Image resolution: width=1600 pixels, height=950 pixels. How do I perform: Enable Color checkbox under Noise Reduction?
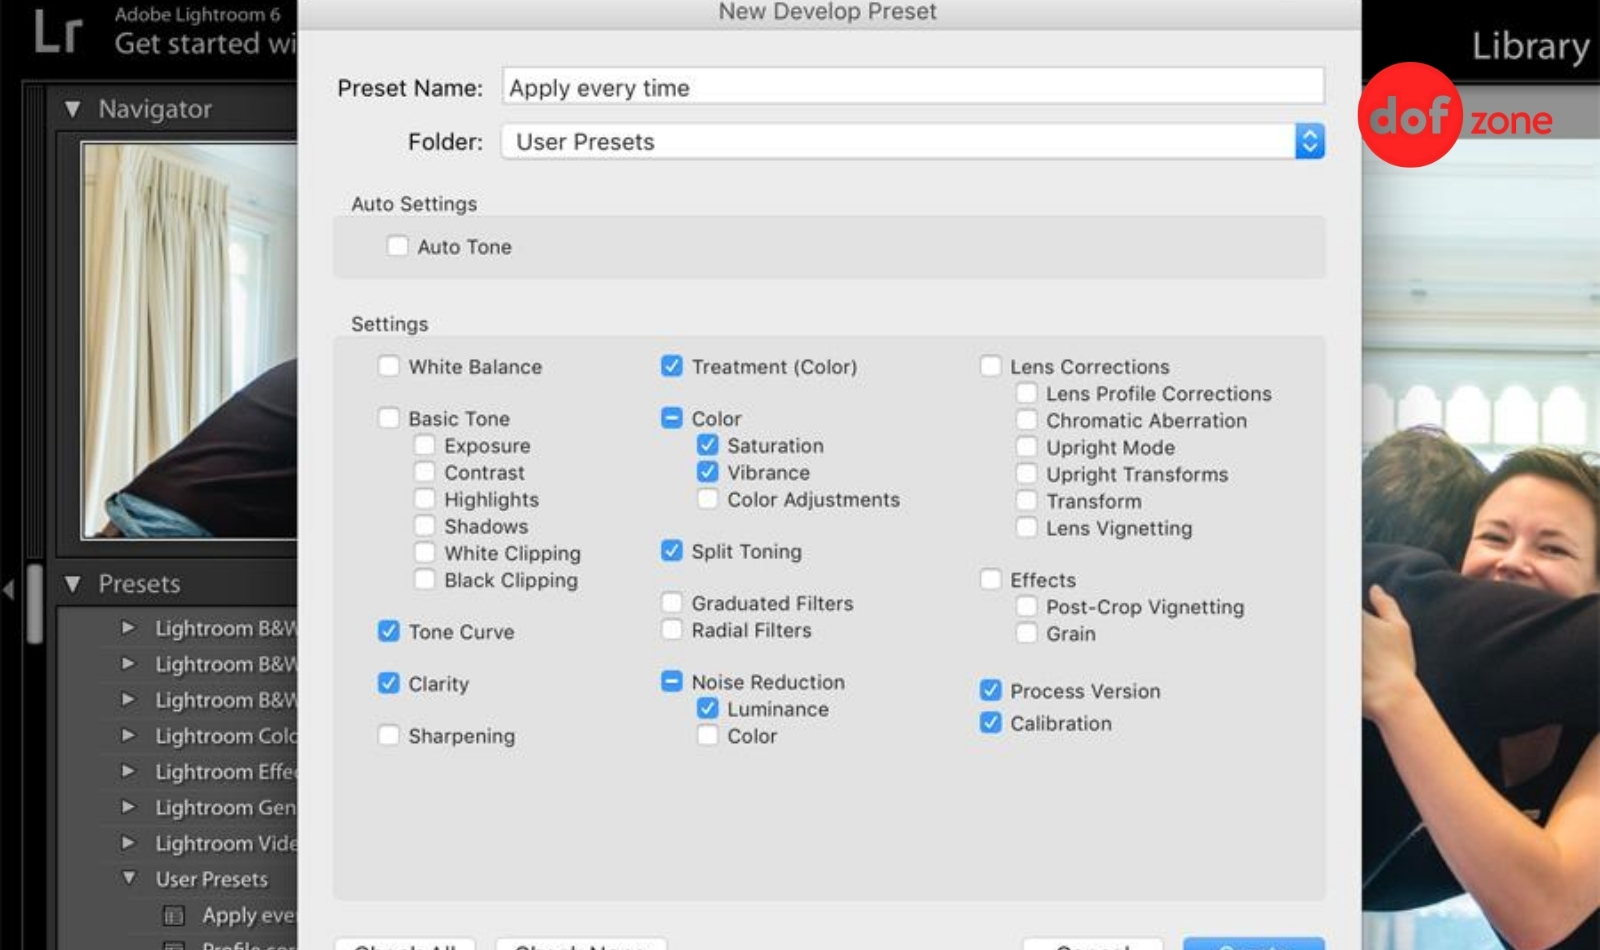(708, 736)
